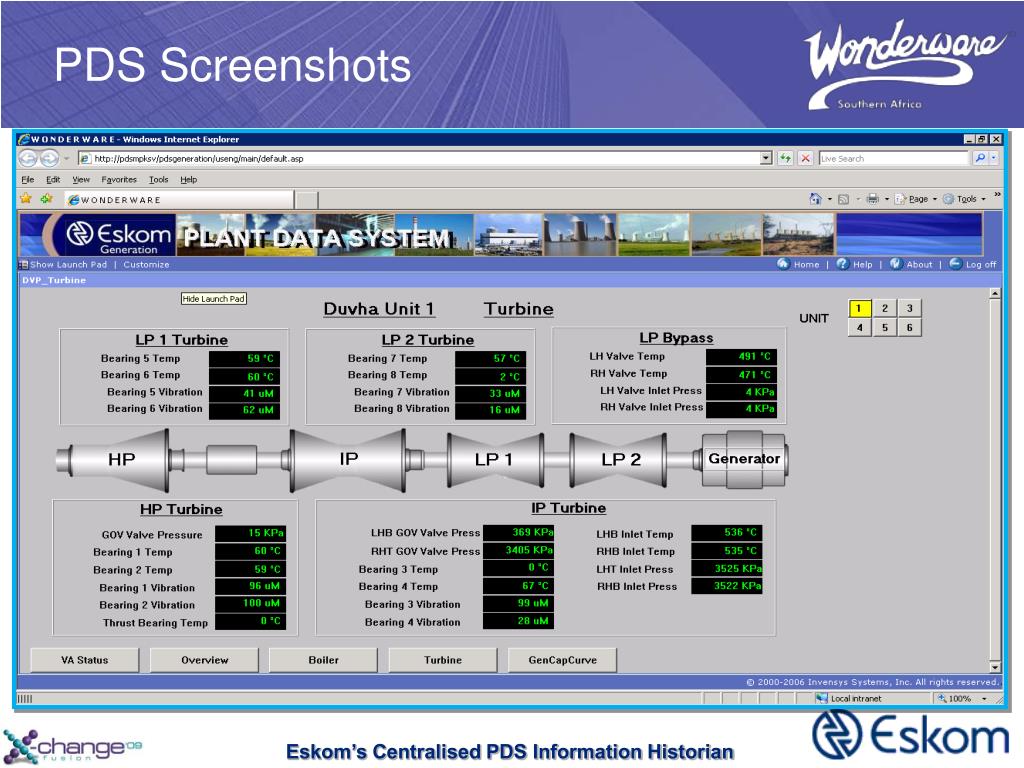The height and width of the screenshot is (768, 1024).
Task: Click the portal Help question-mark icon
Action: coord(842,264)
